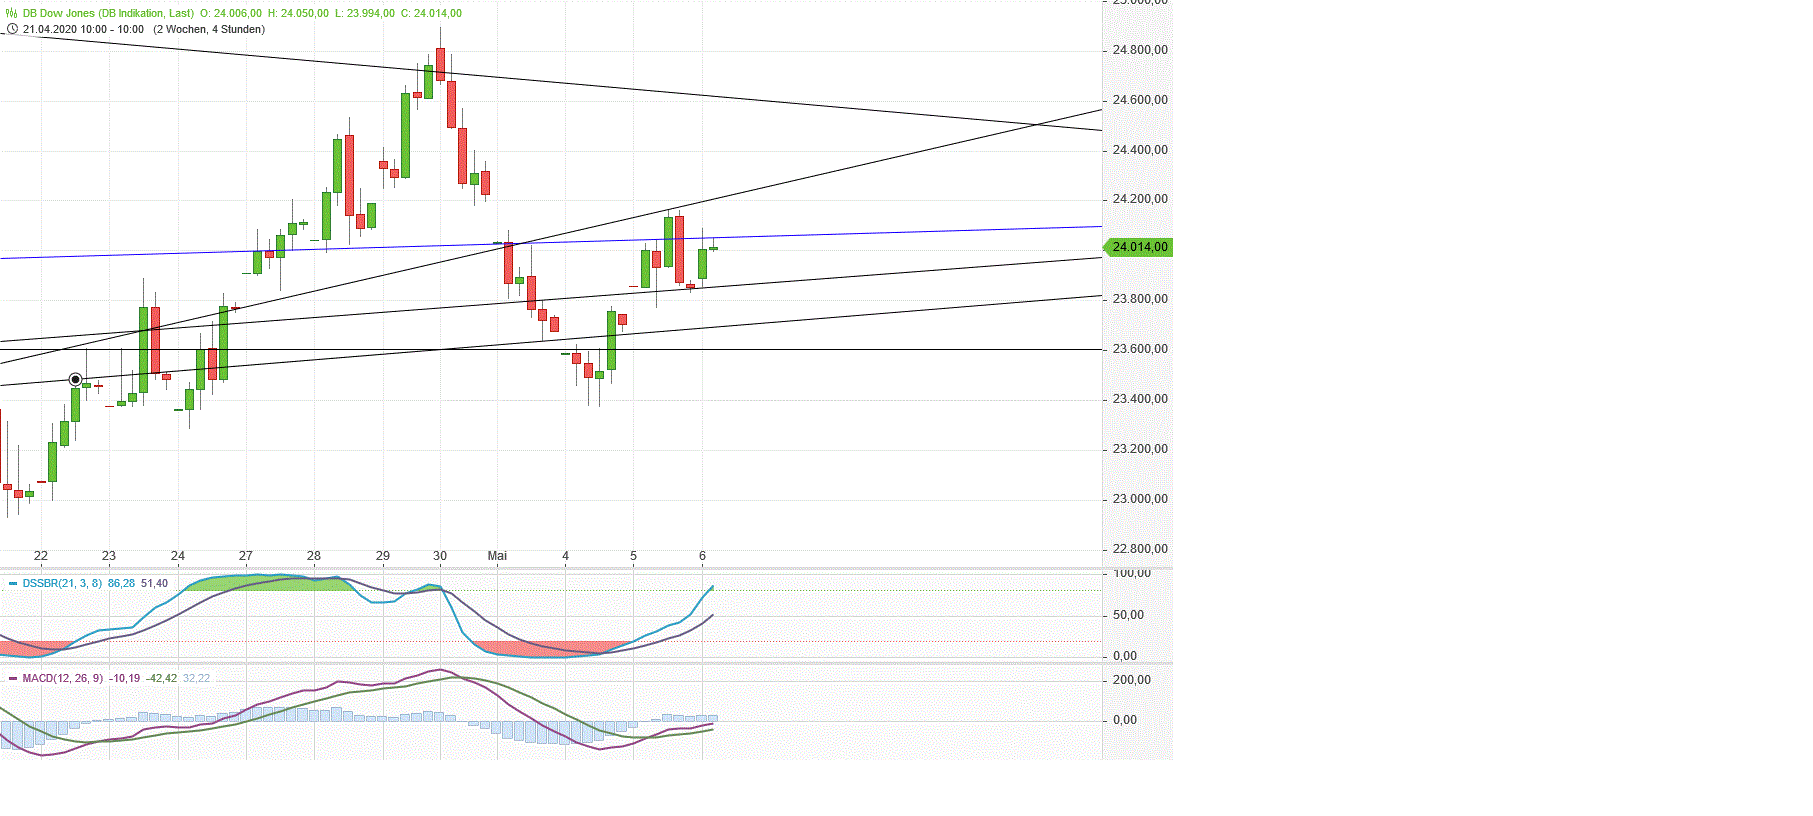Click the blue DSSBR legend color dash
1813x816 pixels.
click(x=13, y=583)
